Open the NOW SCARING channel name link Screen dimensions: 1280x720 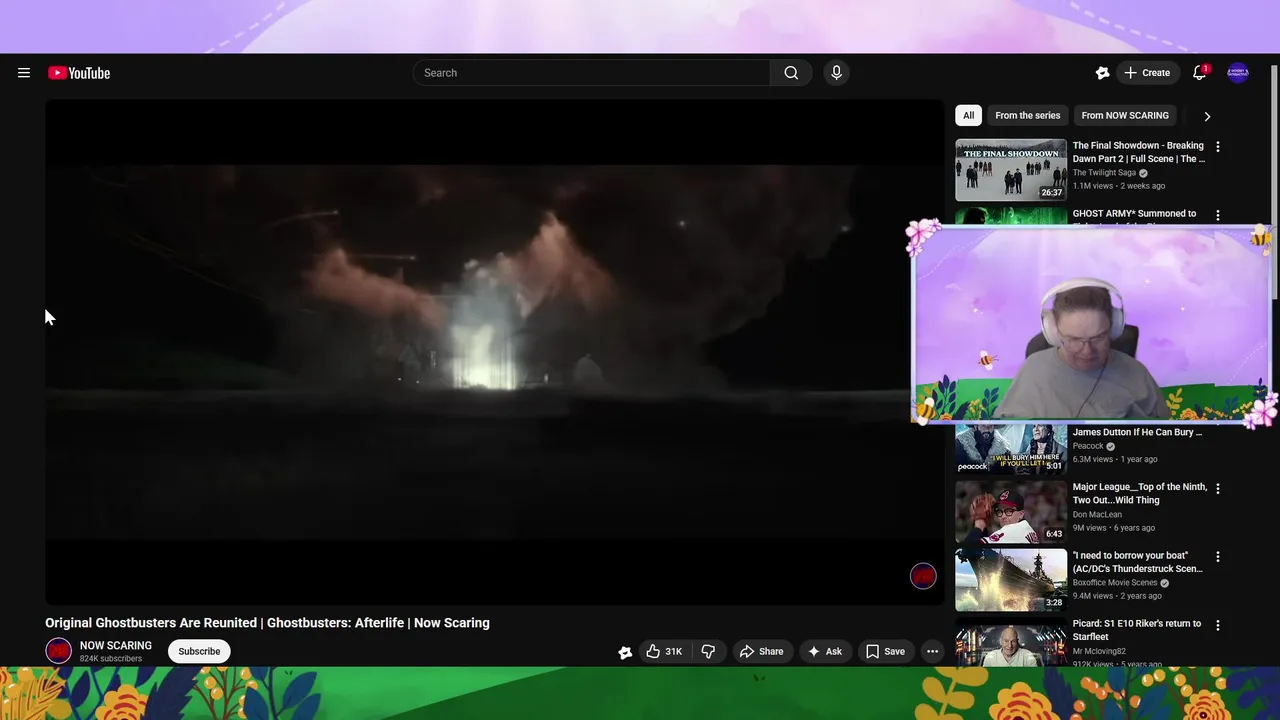[116, 645]
